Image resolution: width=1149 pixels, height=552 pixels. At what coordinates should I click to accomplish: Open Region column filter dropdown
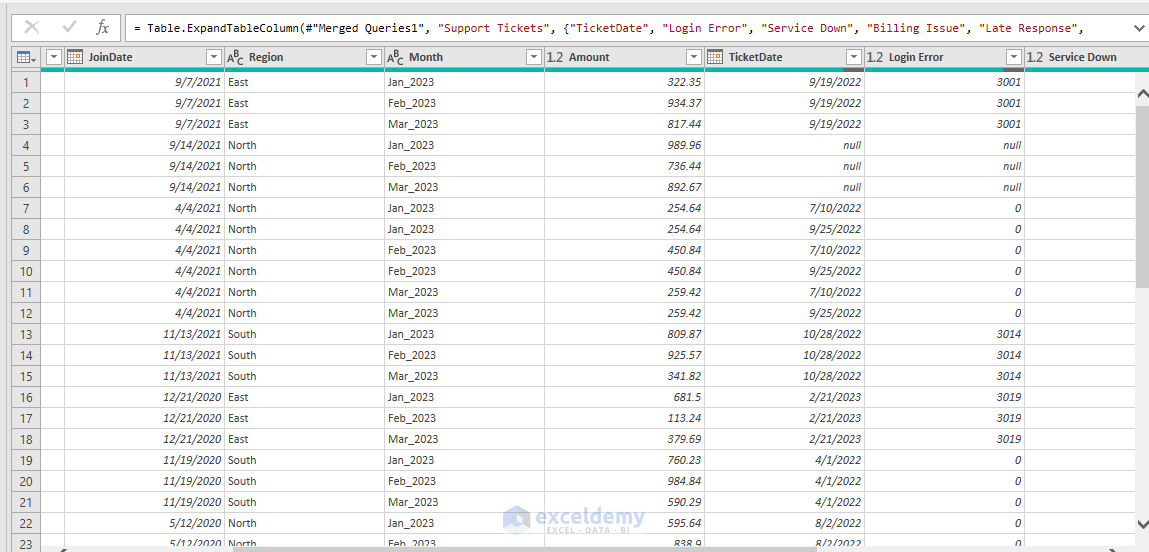coord(374,57)
